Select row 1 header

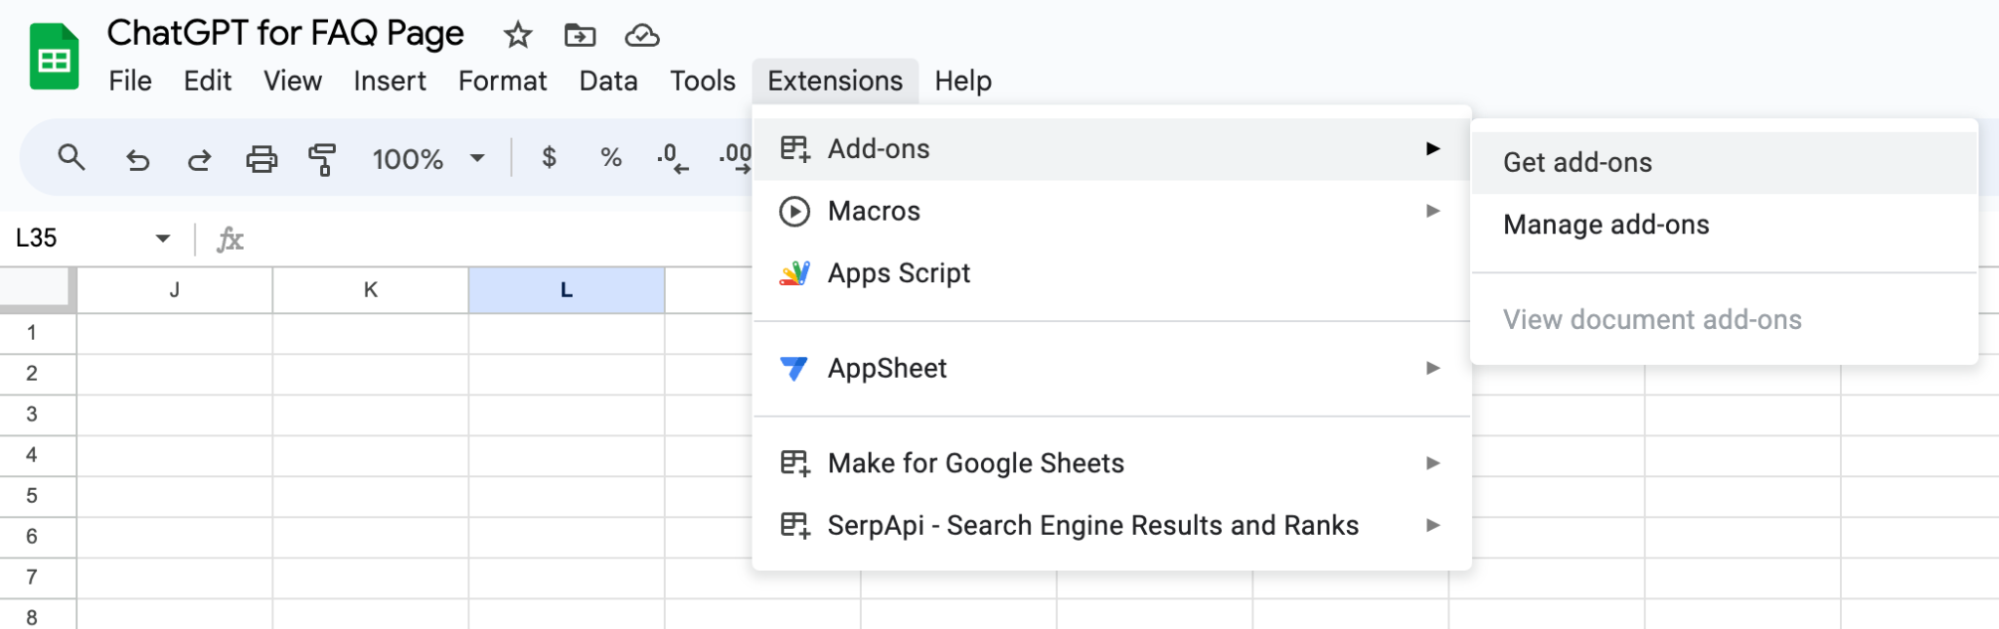[x=38, y=333]
